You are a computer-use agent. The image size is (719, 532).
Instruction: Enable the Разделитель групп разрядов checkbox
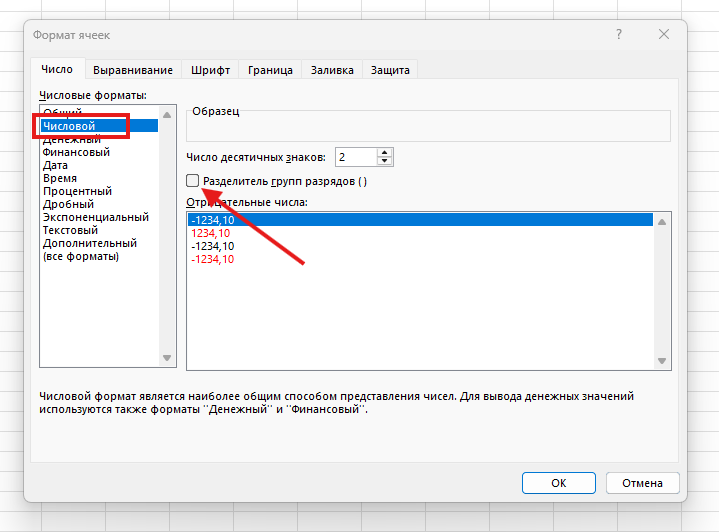click(193, 181)
